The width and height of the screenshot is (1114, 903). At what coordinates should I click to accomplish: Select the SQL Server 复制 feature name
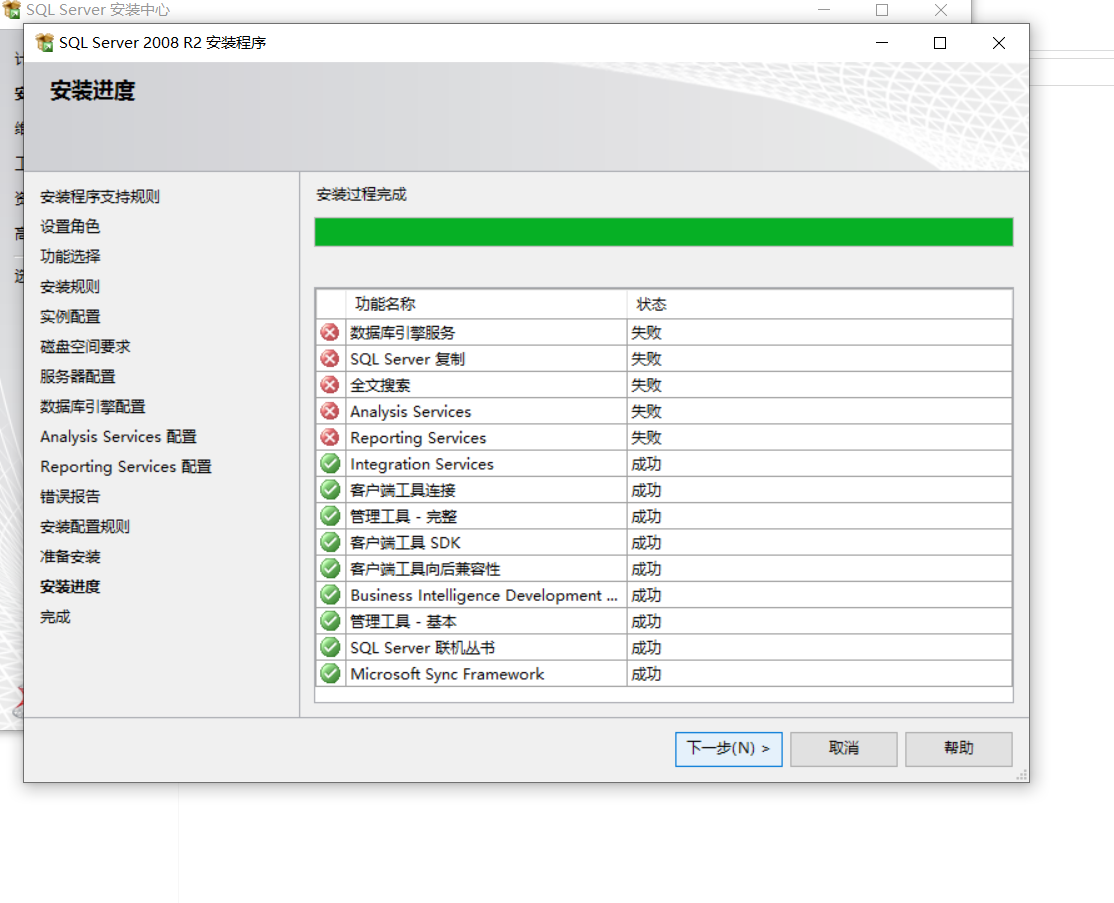pos(407,359)
